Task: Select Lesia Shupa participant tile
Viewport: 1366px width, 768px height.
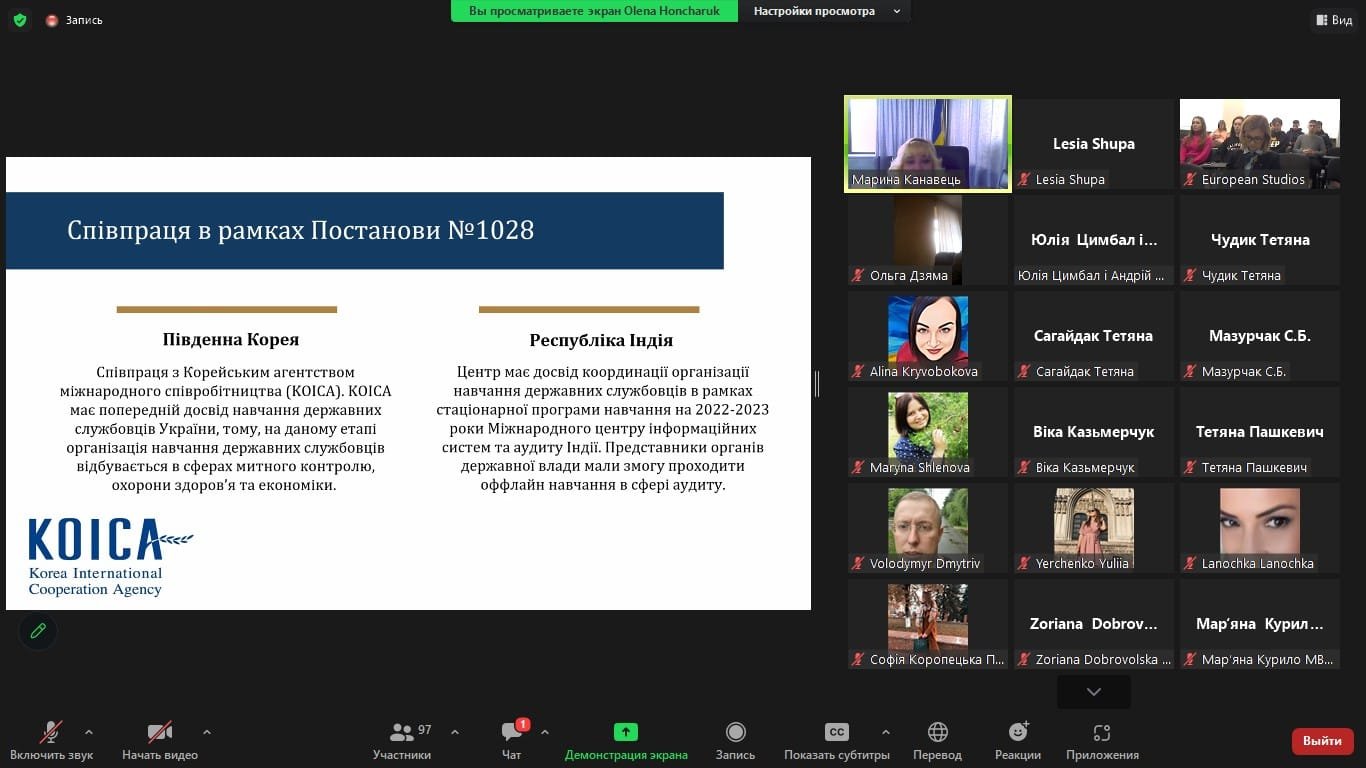Action: click(x=1094, y=144)
